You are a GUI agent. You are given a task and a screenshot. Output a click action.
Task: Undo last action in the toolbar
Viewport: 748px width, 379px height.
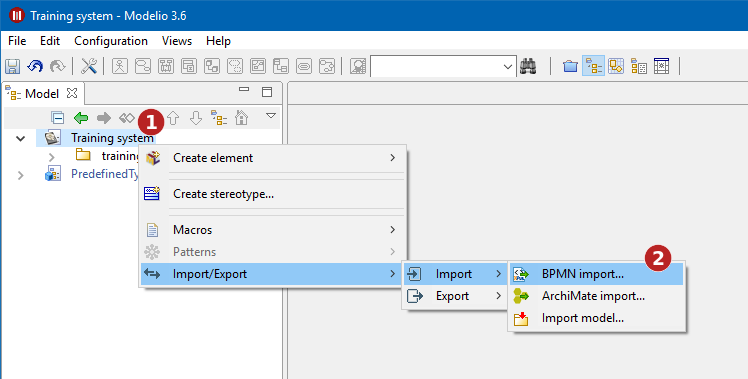(35, 66)
